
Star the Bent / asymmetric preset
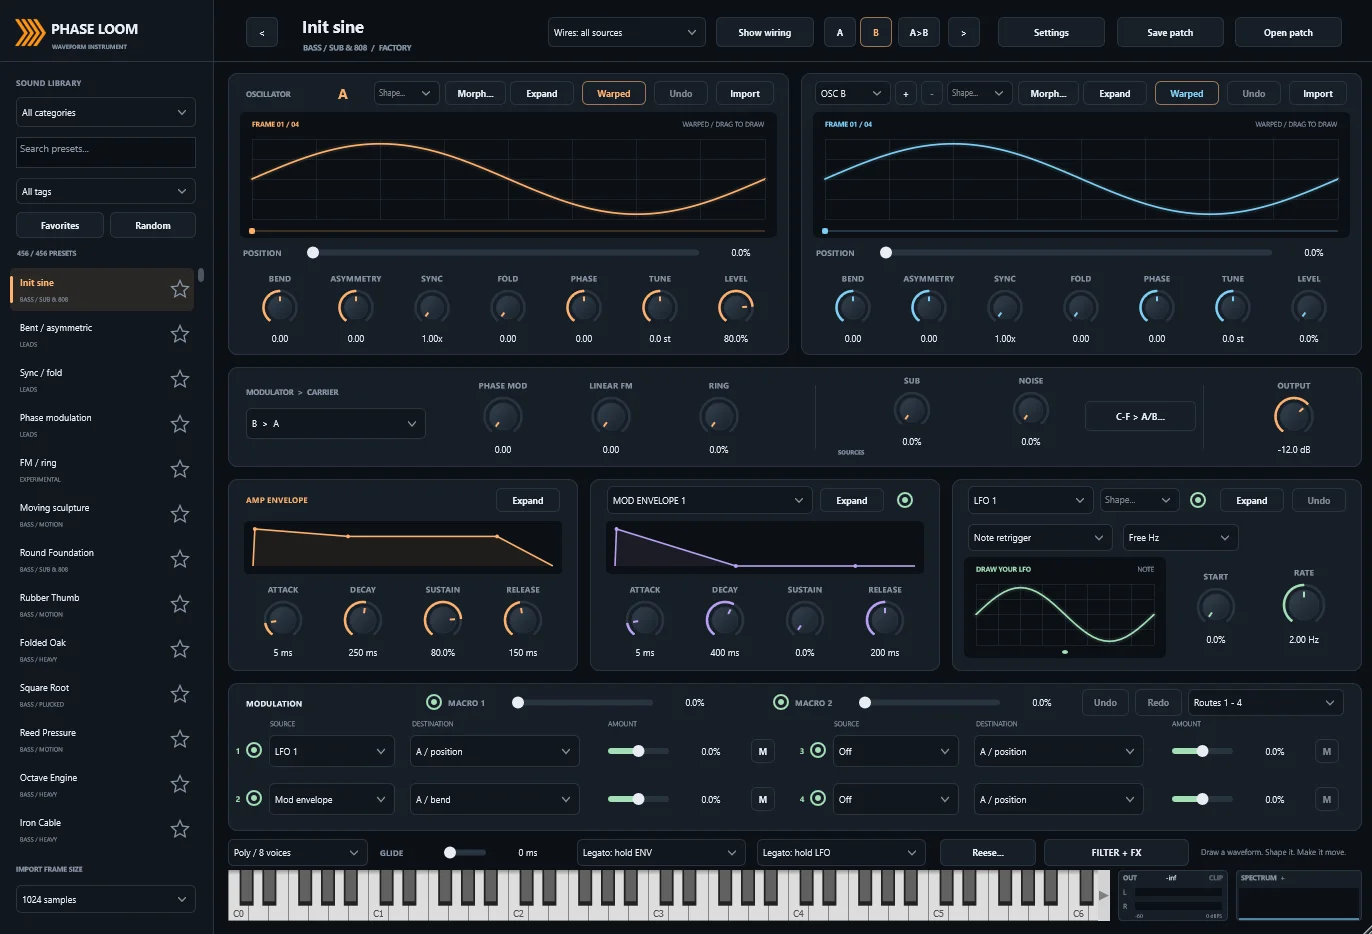coord(180,334)
